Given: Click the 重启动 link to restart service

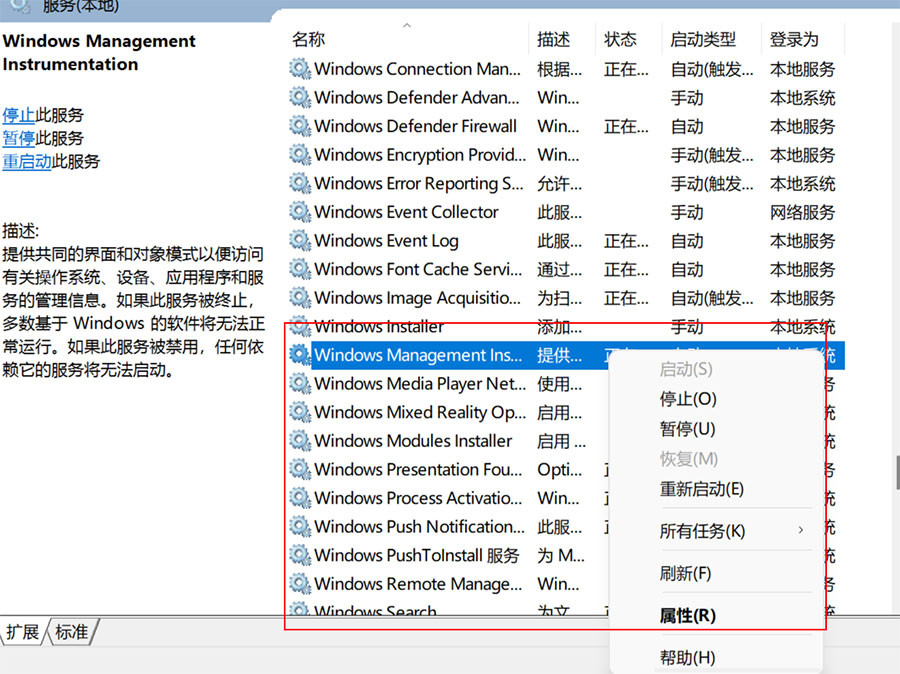Looking at the screenshot, I should [27, 161].
